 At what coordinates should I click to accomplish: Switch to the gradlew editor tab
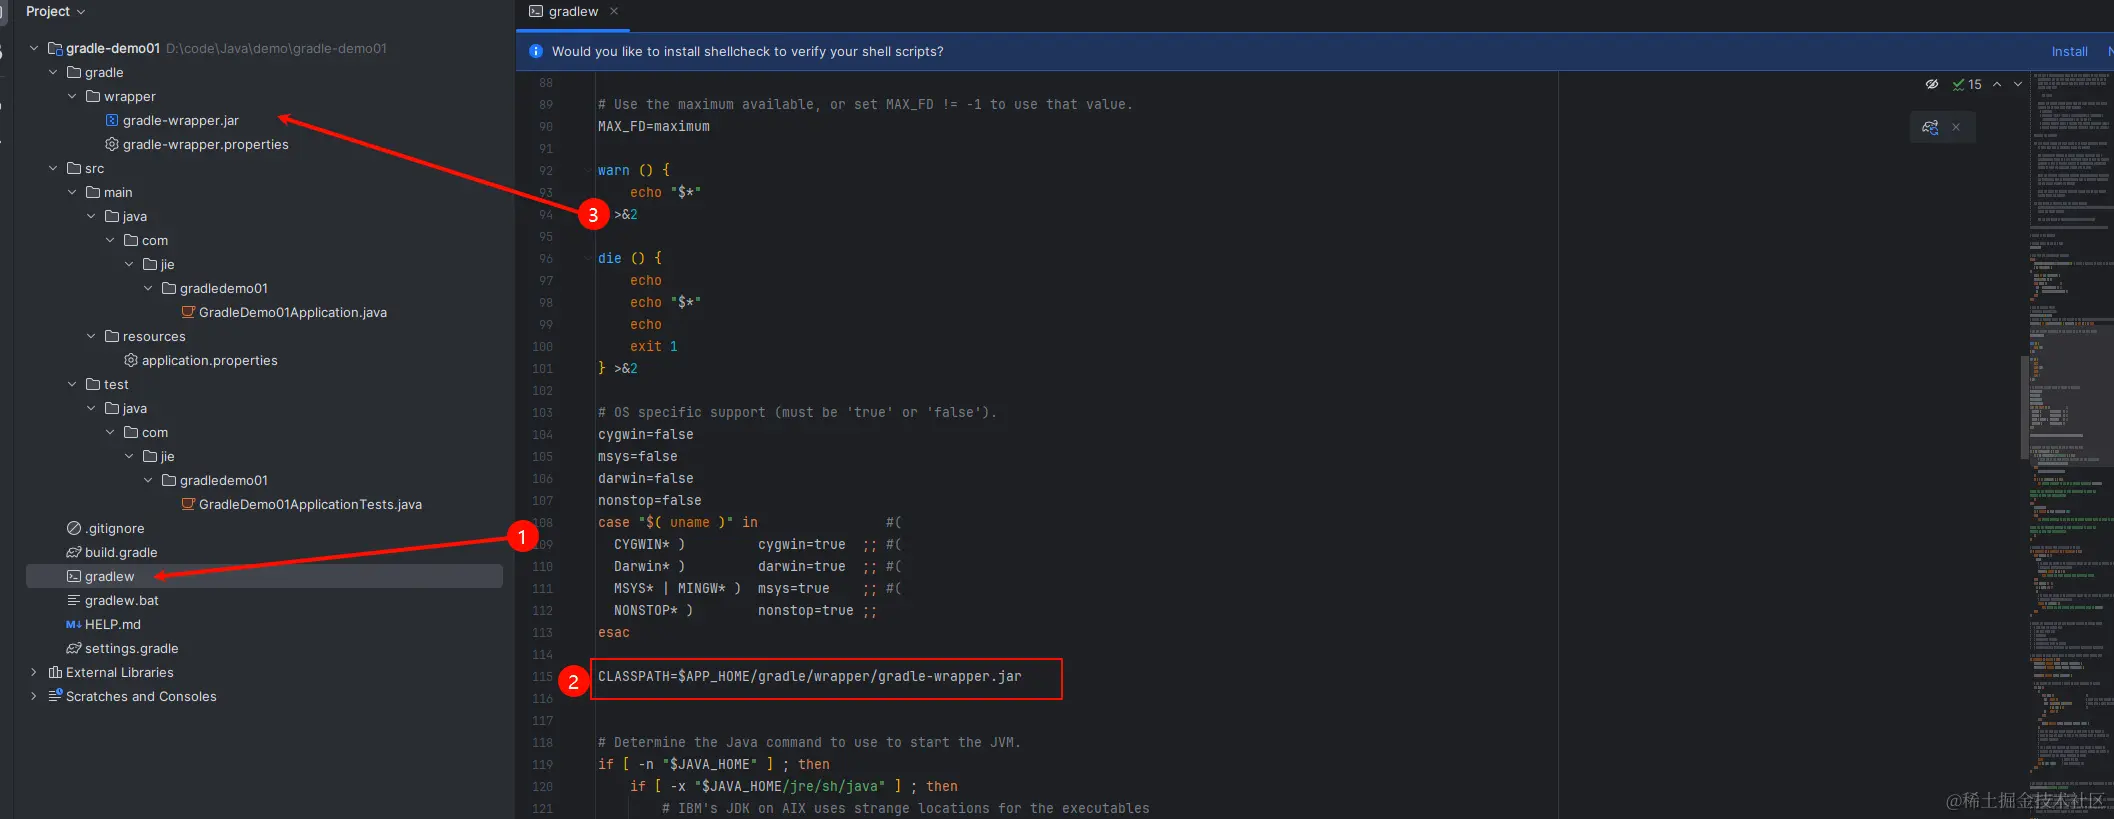point(573,11)
